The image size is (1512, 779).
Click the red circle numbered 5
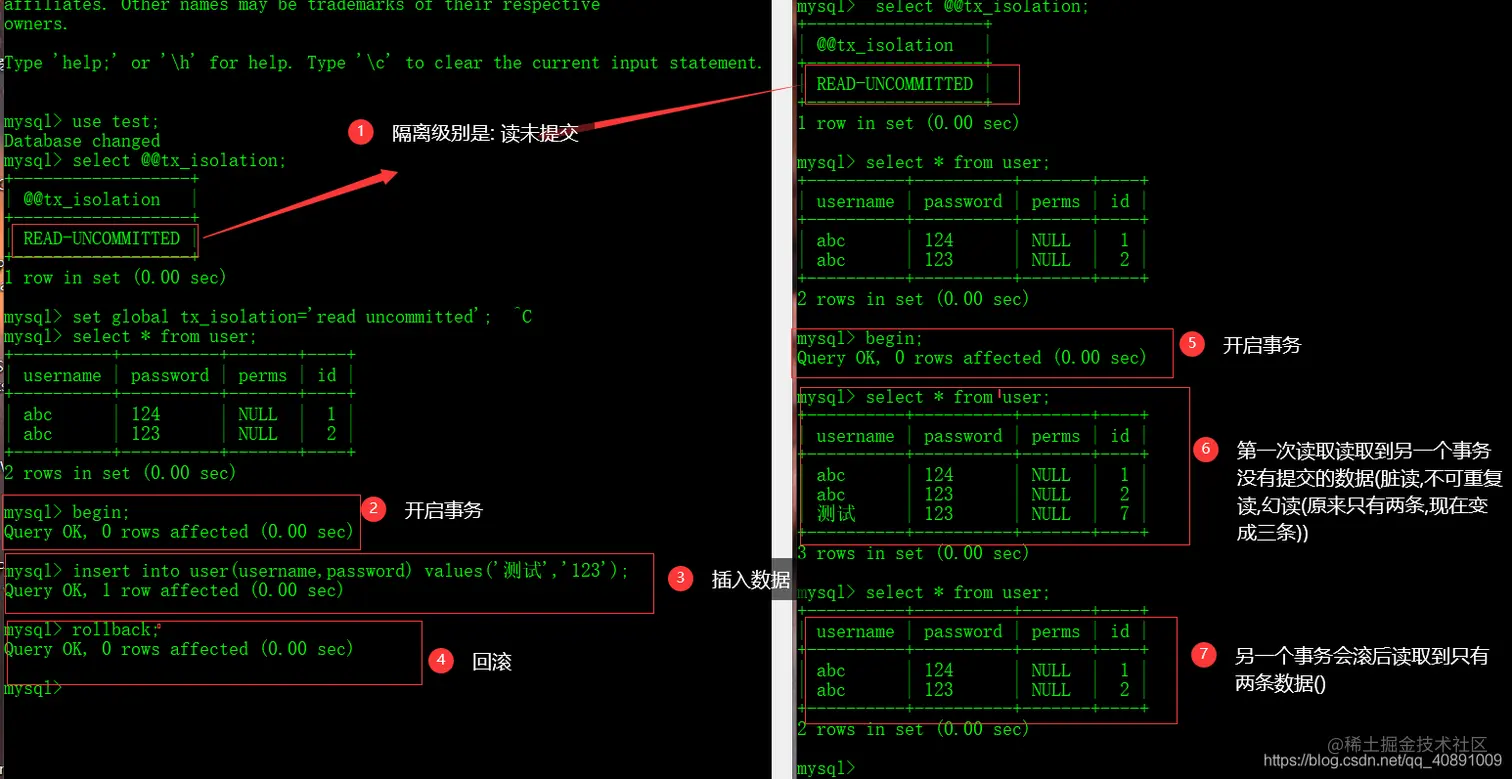click(x=1192, y=344)
